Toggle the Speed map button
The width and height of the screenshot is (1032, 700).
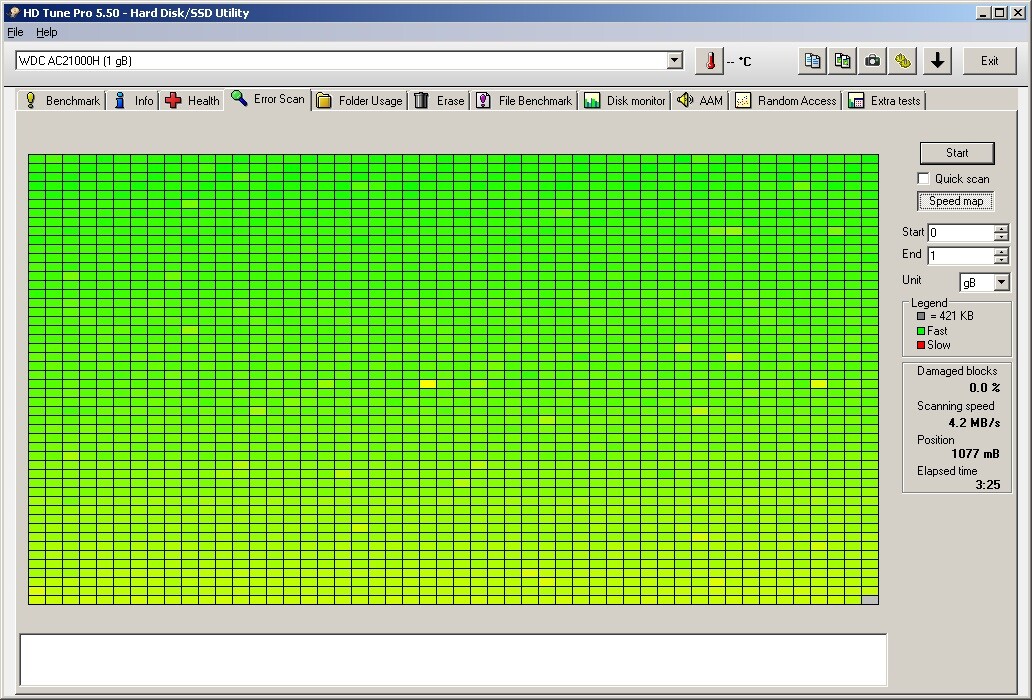(x=956, y=201)
